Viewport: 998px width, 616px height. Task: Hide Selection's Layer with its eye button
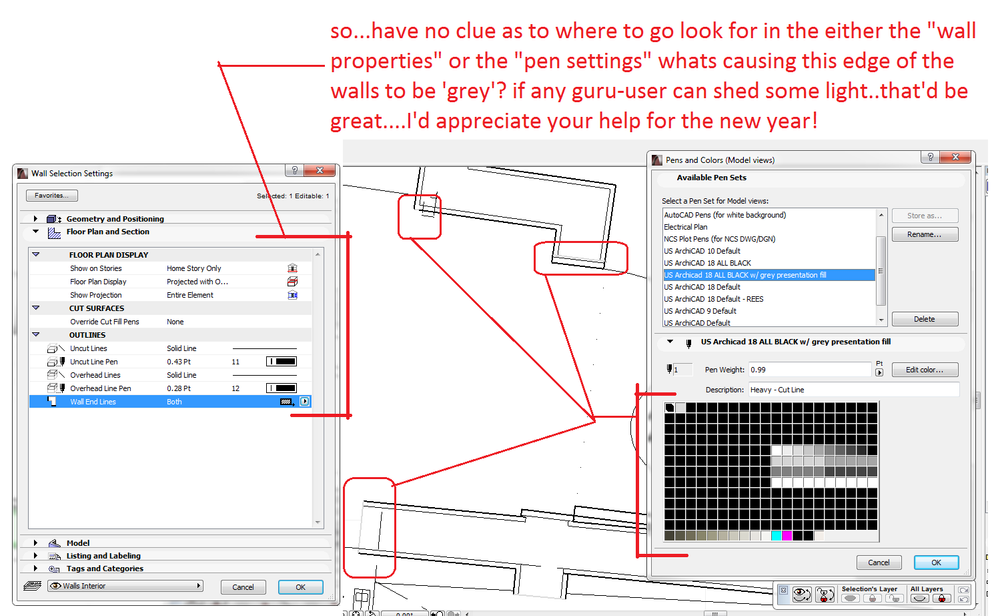click(850, 598)
